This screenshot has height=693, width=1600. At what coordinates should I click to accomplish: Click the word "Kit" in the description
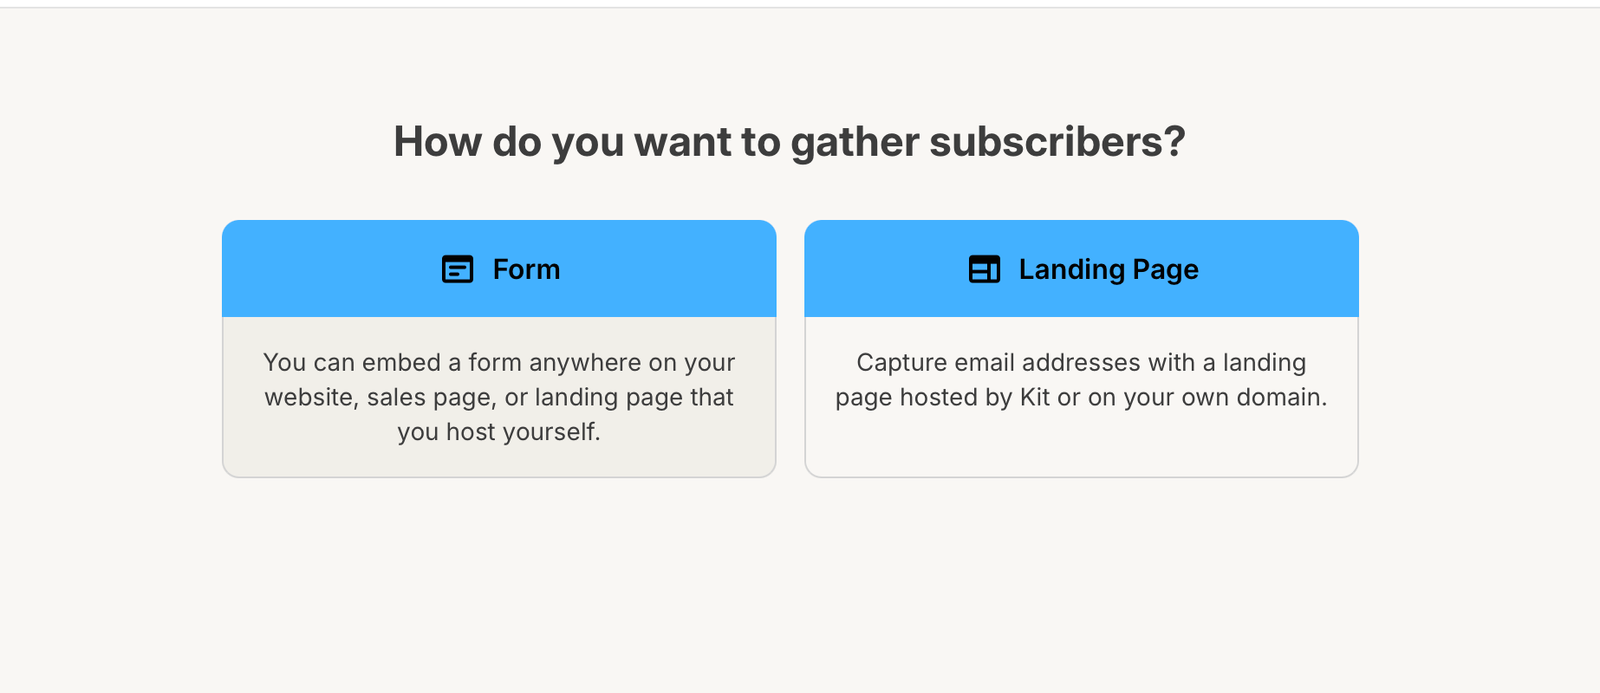click(x=1035, y=397)
